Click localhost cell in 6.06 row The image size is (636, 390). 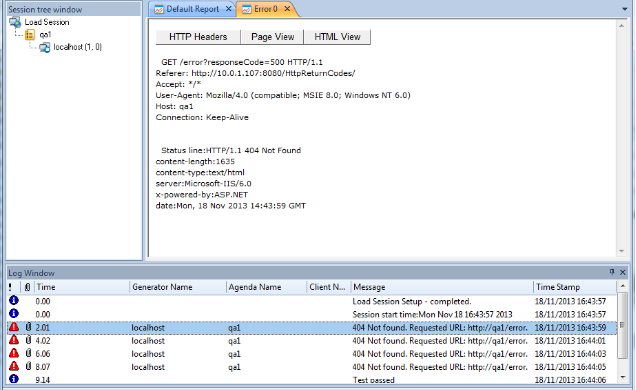[x=148, y=354]
